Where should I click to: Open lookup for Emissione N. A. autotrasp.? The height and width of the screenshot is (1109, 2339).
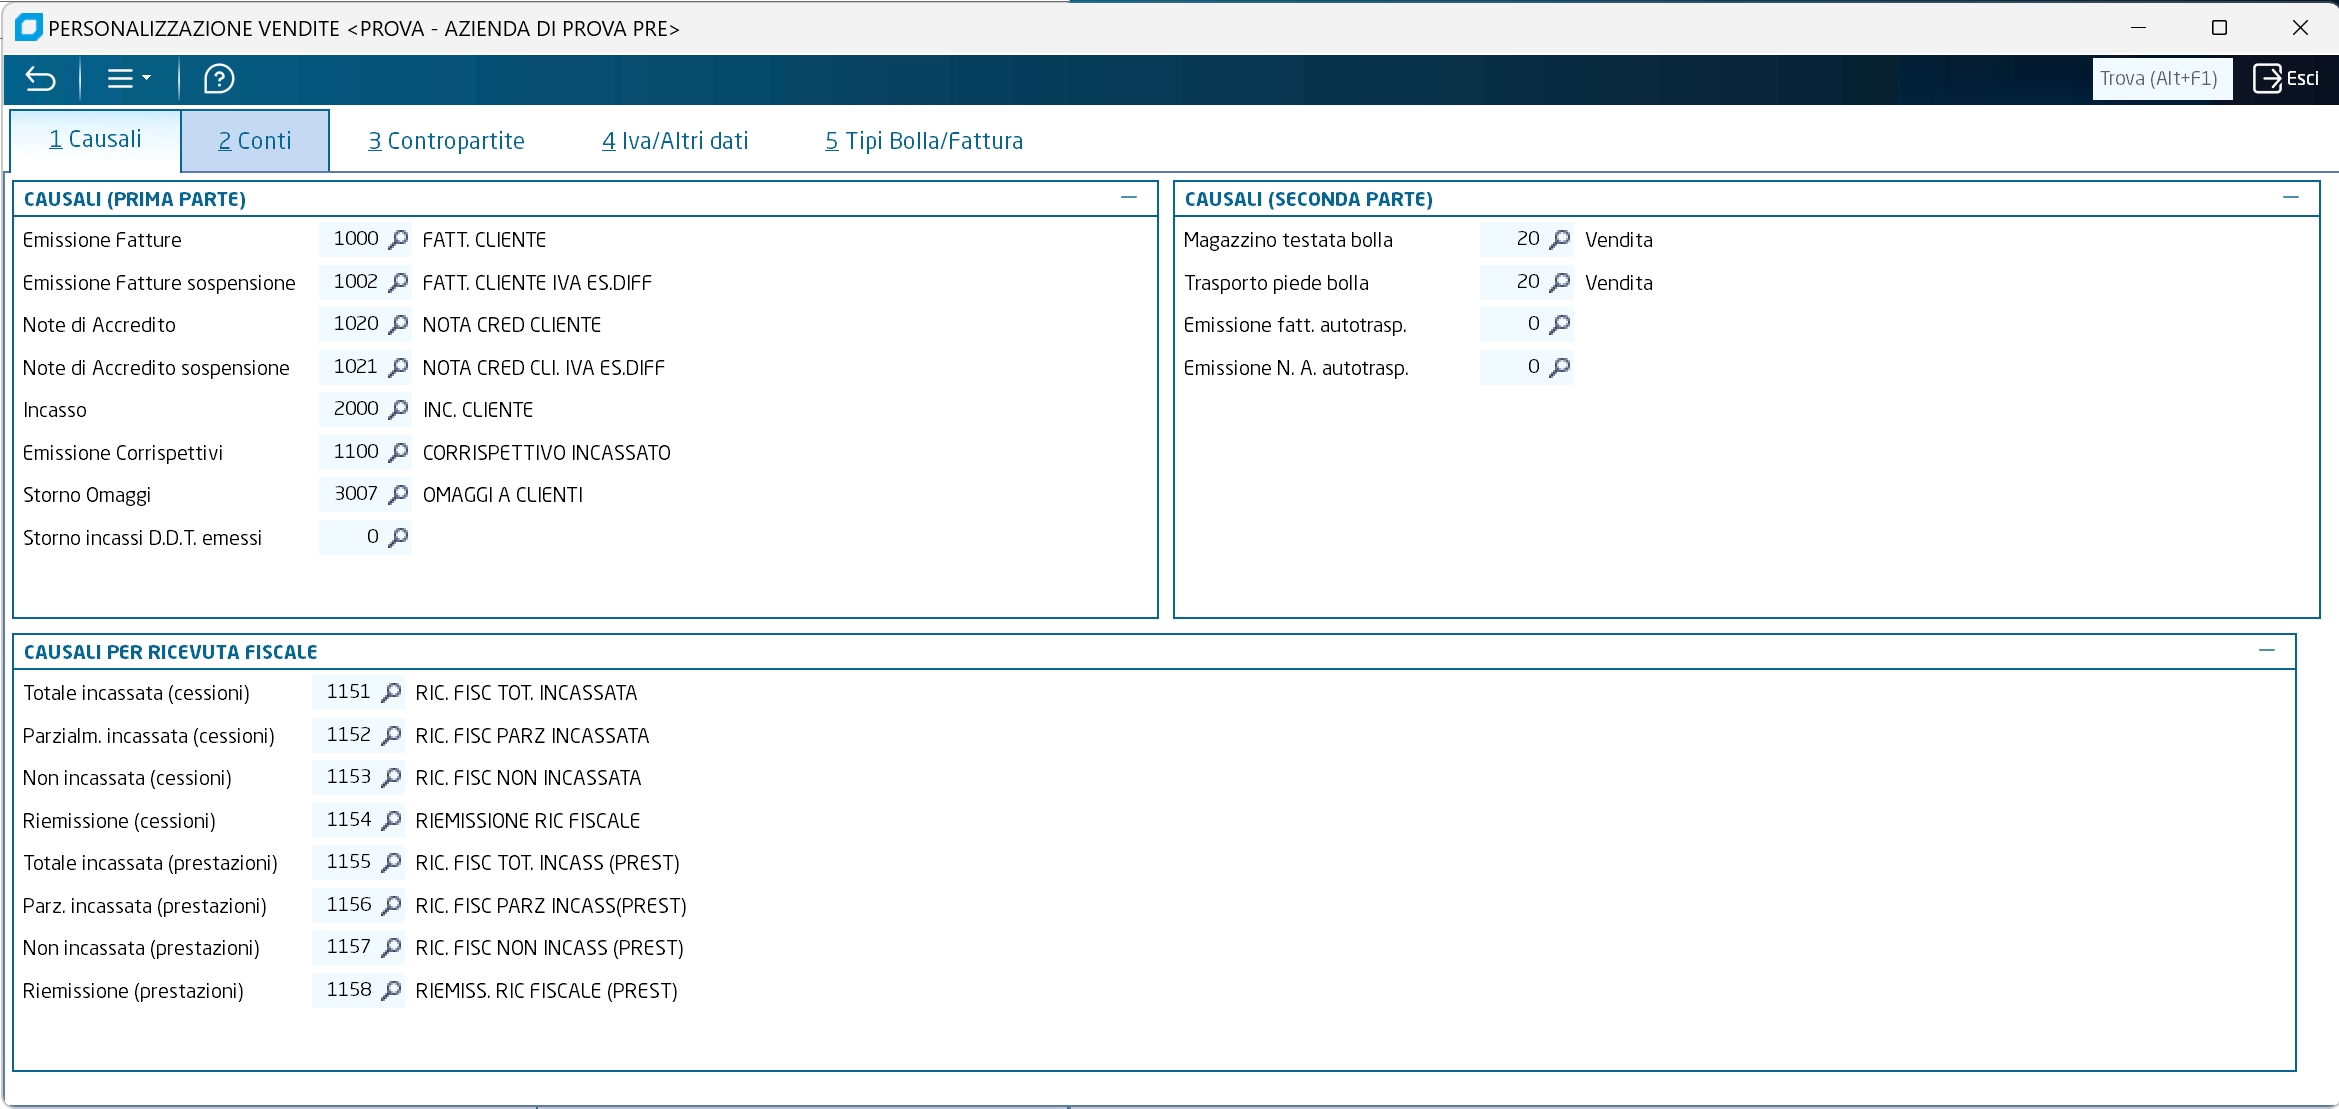tap(1559, 367)
